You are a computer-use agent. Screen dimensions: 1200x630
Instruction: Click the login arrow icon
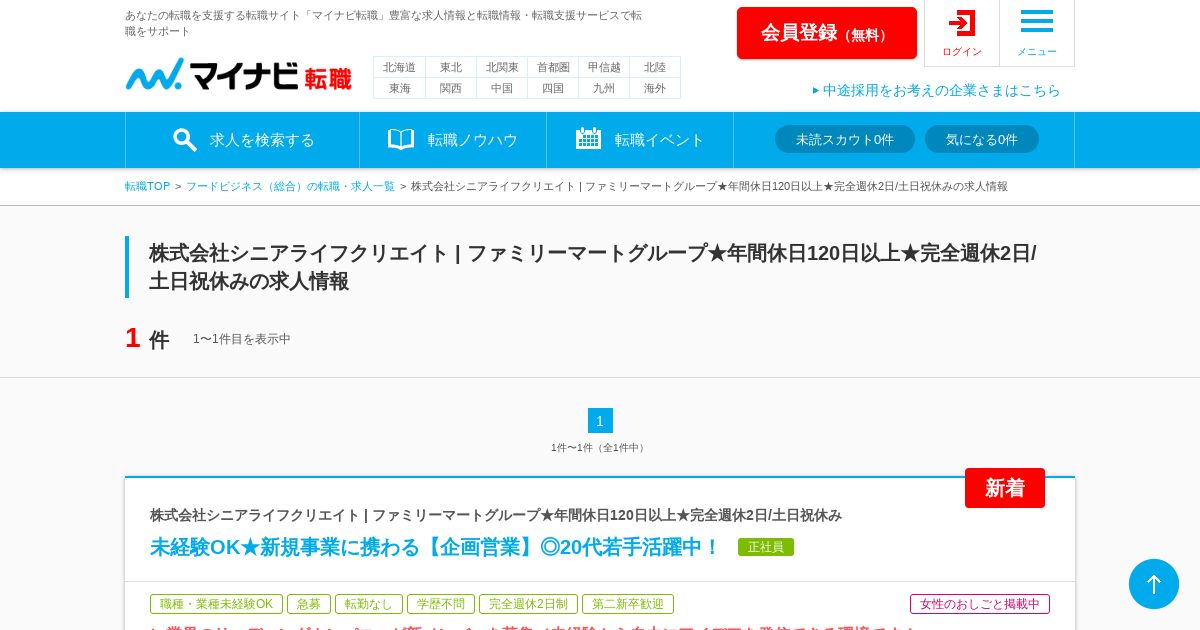[962, 23]
